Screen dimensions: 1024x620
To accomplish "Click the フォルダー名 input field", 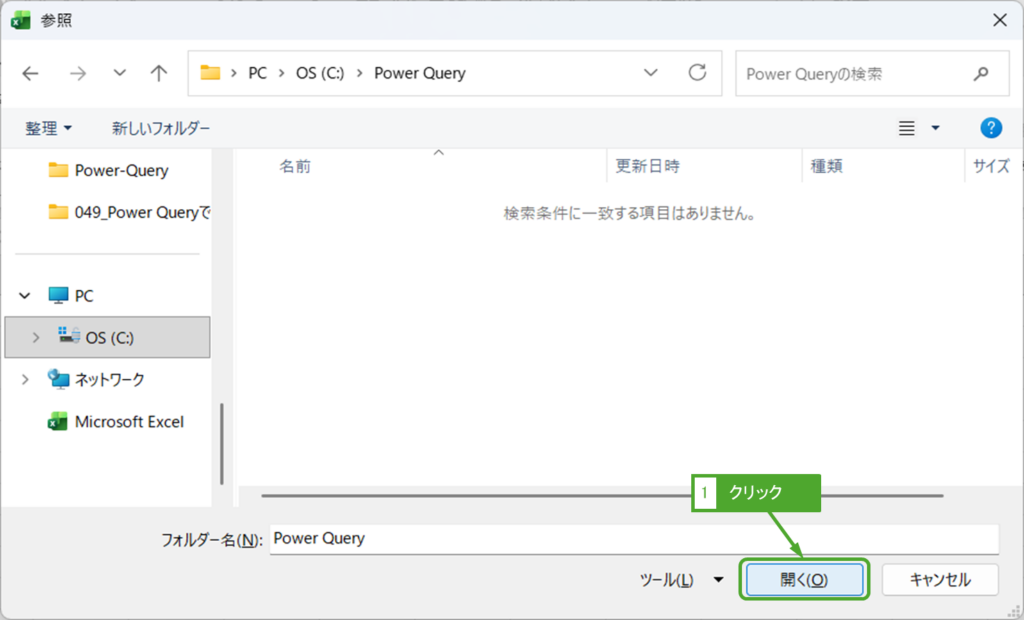I will pos(634,539).
